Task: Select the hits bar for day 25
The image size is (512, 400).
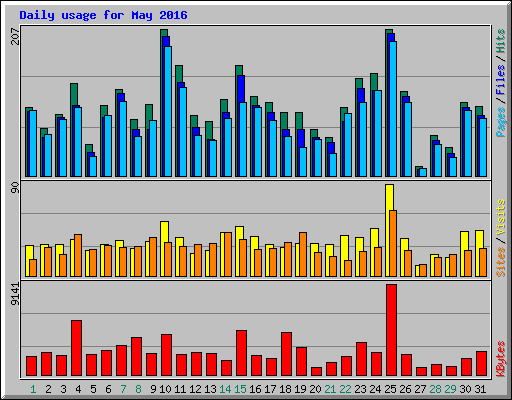Action: pyautogui.click(x=387, y=103)
